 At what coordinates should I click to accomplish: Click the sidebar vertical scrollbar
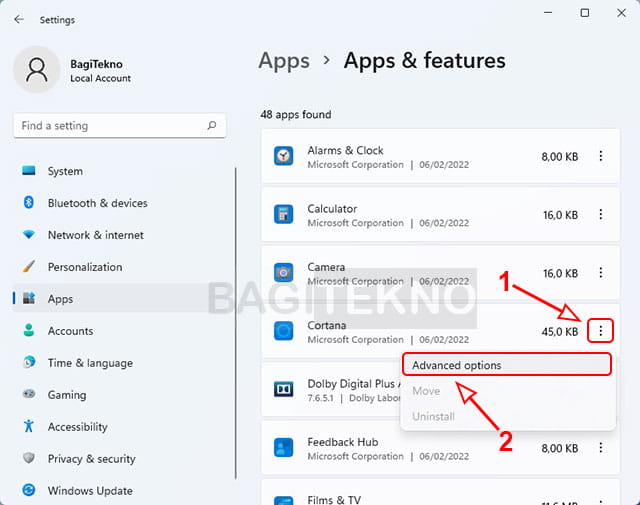click(236, 323)
